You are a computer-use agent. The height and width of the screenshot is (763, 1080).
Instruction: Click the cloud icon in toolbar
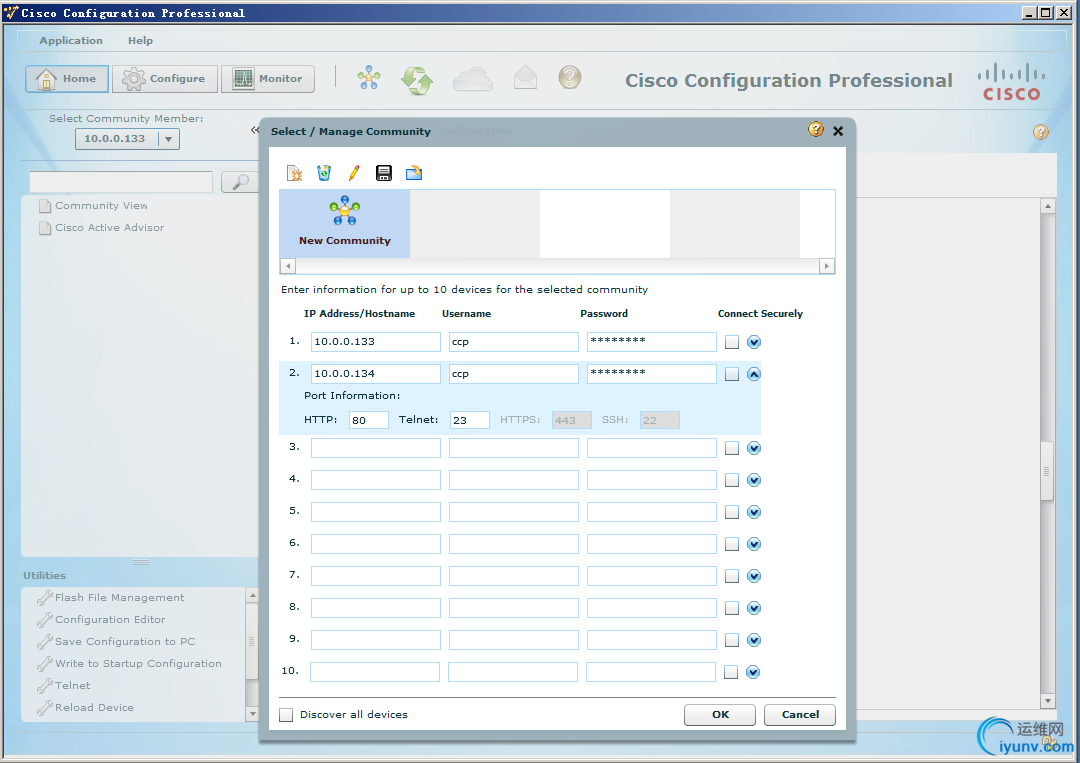[x=472, y=79]
